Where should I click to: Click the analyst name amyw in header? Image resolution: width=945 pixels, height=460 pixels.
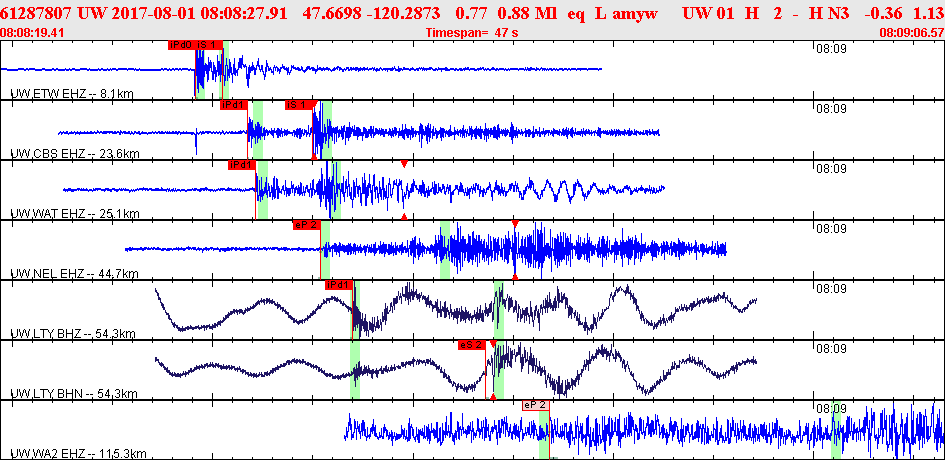click(635, 12)
